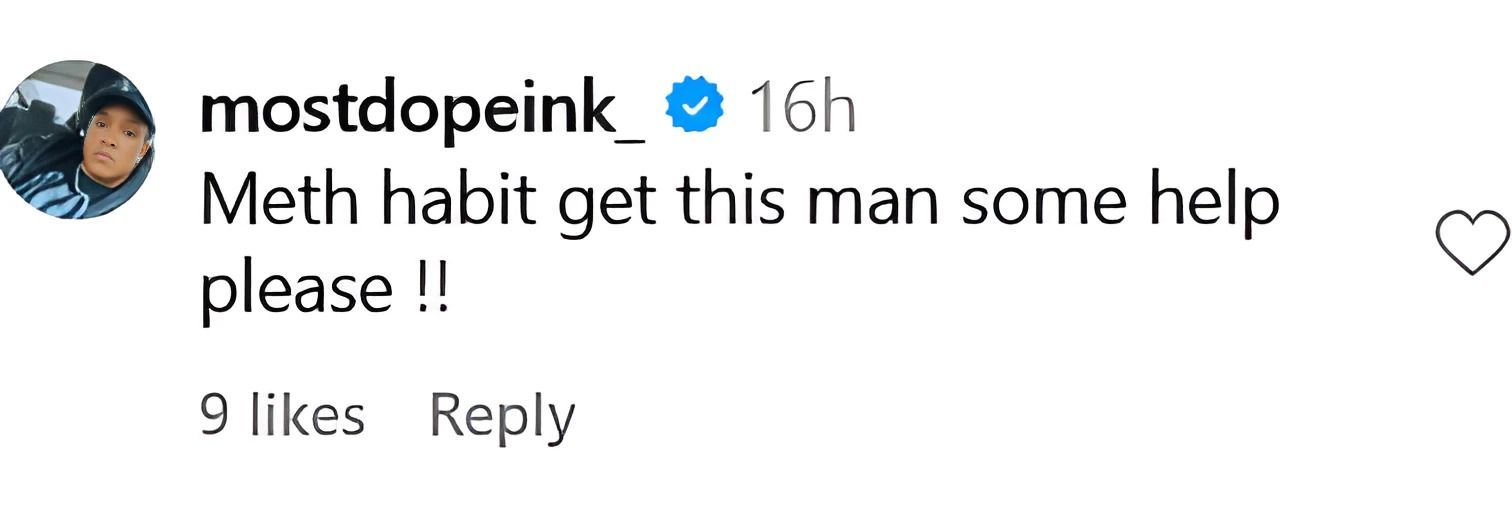Open the comment's posted time "16h"
The image size is (1512, 508).
pyautogui.click(x=802, y=109)
